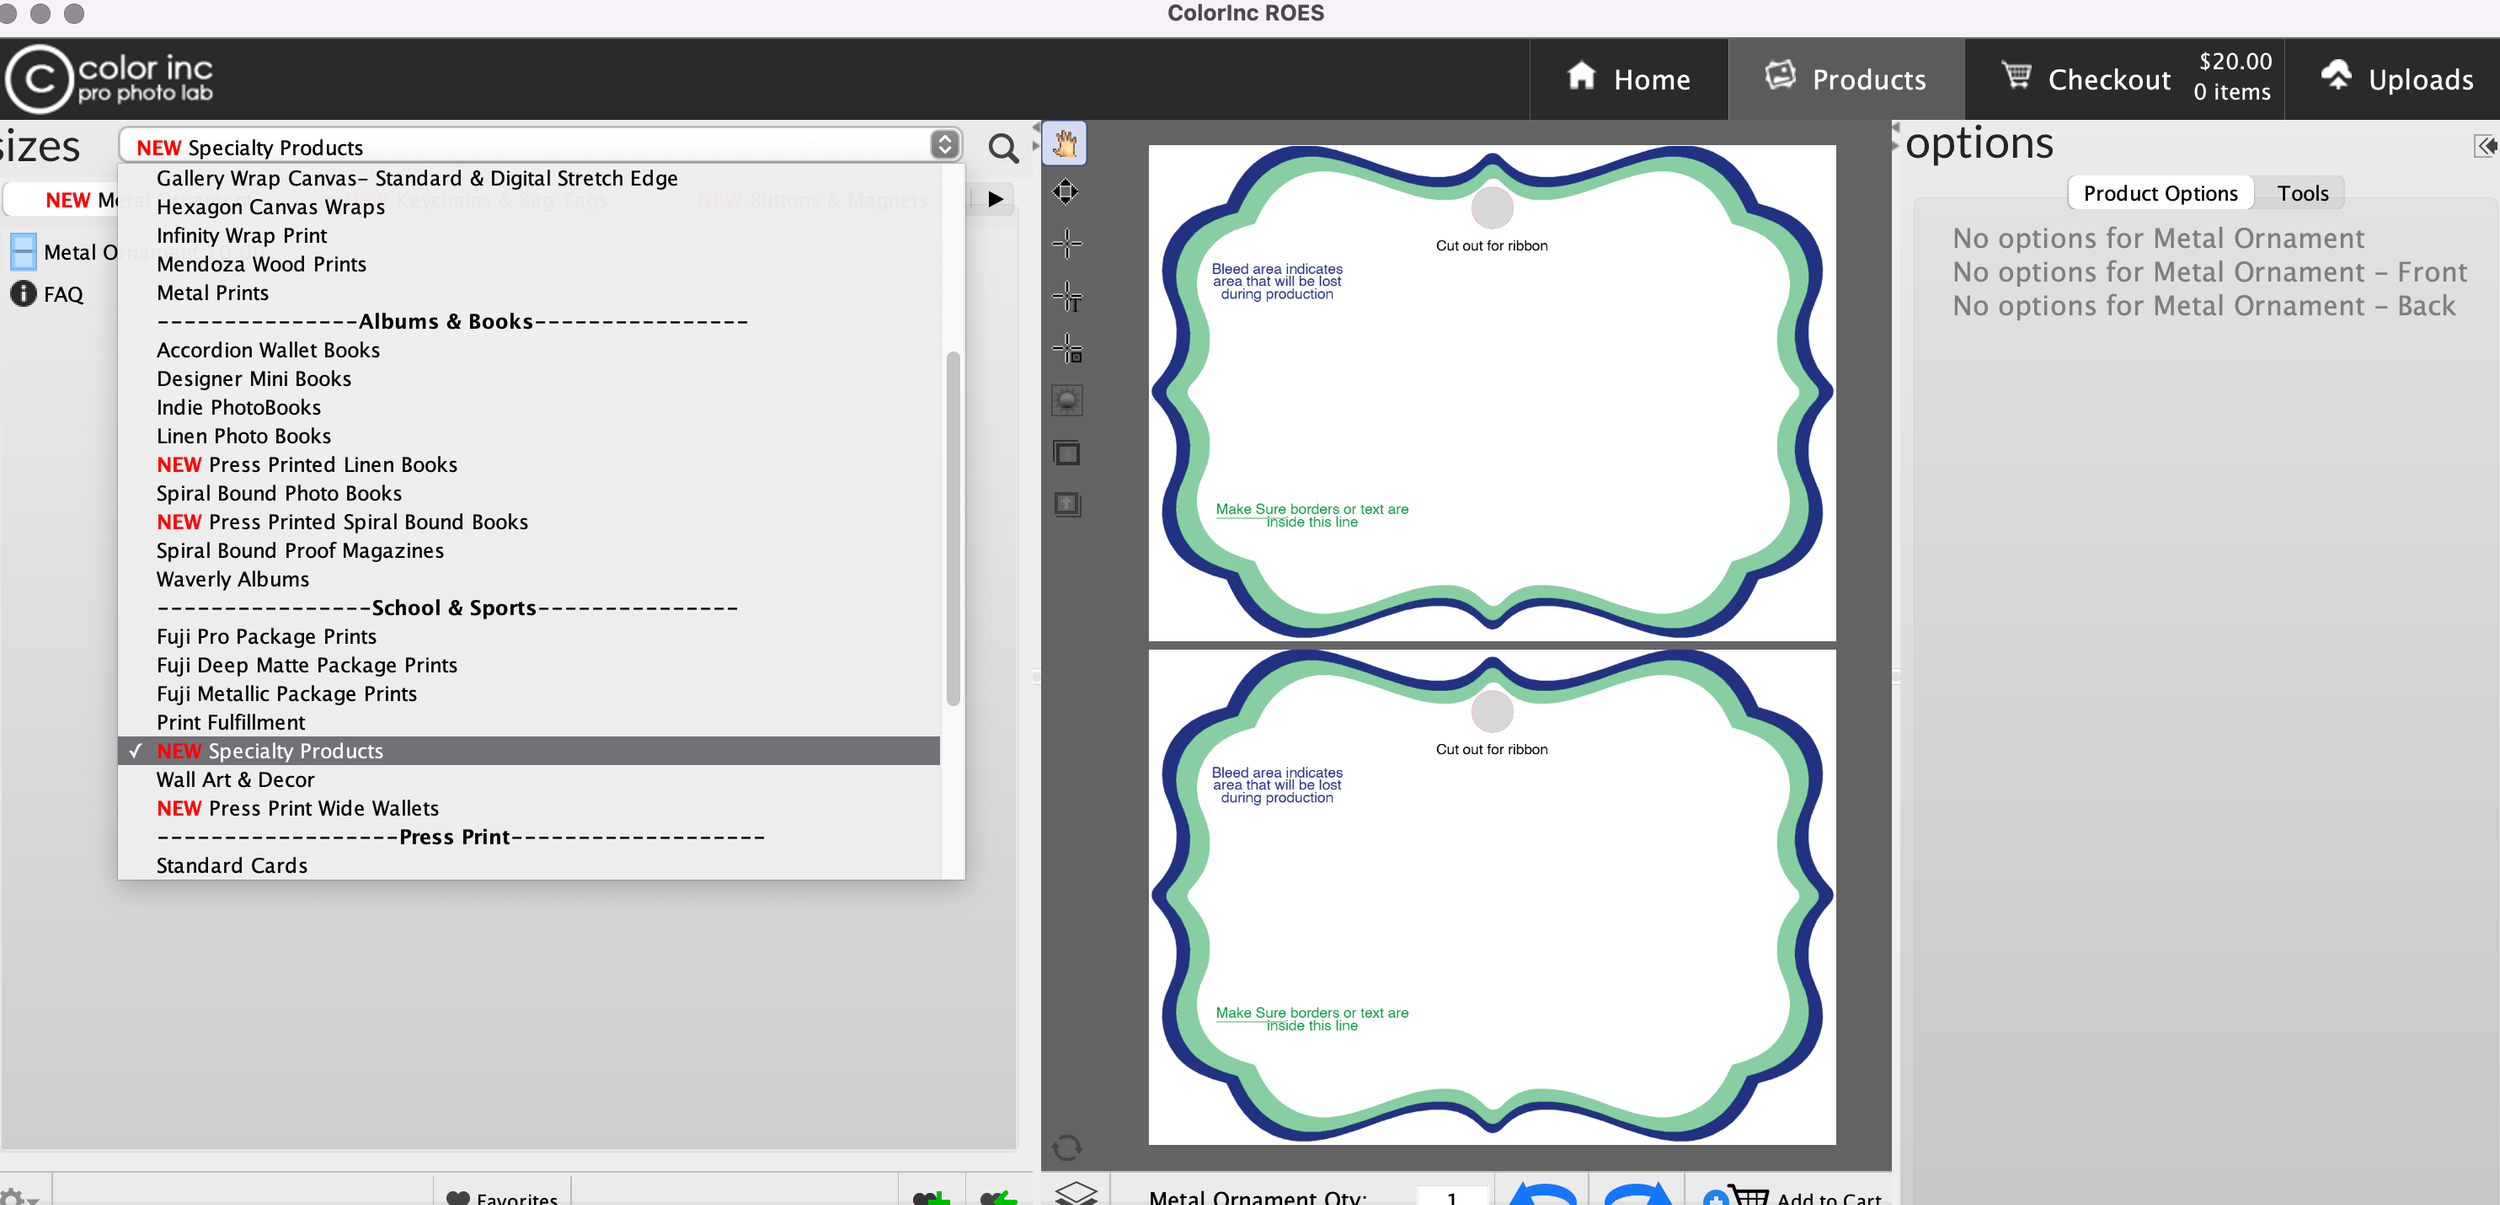Viewport: 2500px width, 1205px height.
Task: Collapse the options panel arrow
Action: tap(2485, 147)
